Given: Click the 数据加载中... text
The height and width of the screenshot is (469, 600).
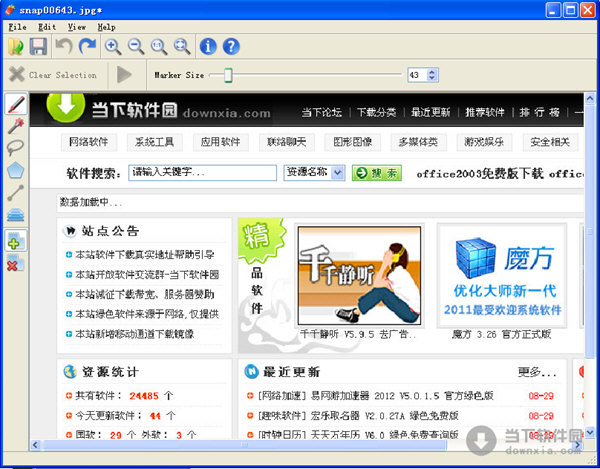Looking at the screenshot, I should pyautogui.click(x=91, y=202).
